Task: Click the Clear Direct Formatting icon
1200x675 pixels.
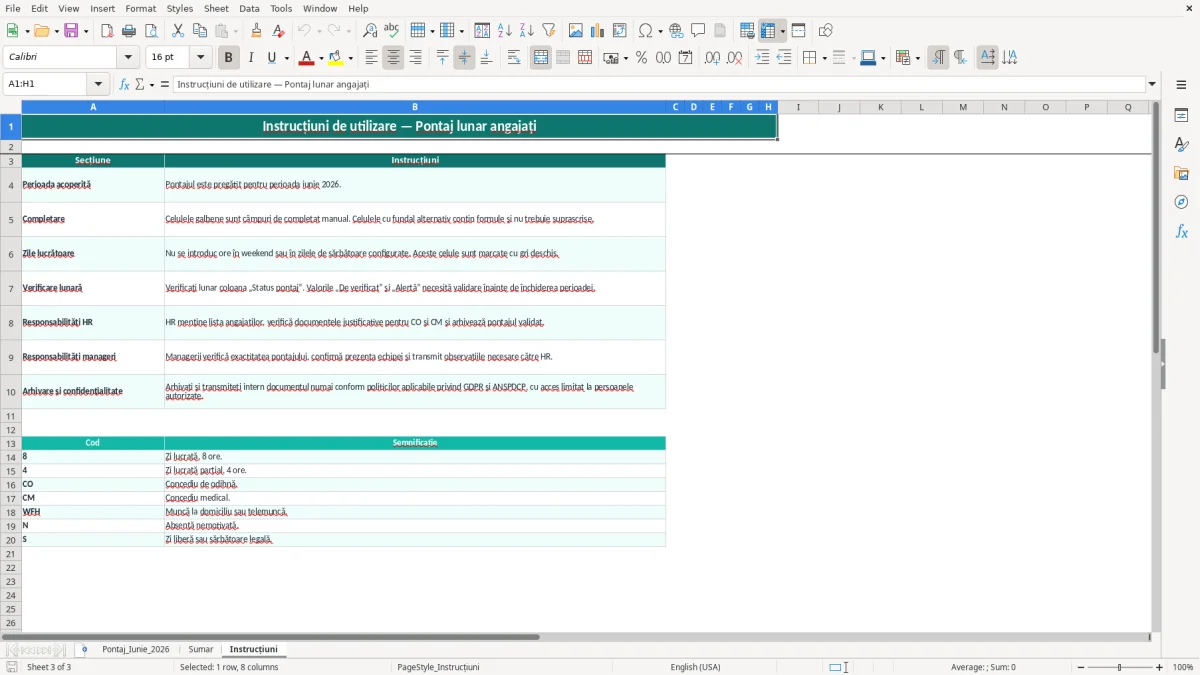Action: click(278, 31)
